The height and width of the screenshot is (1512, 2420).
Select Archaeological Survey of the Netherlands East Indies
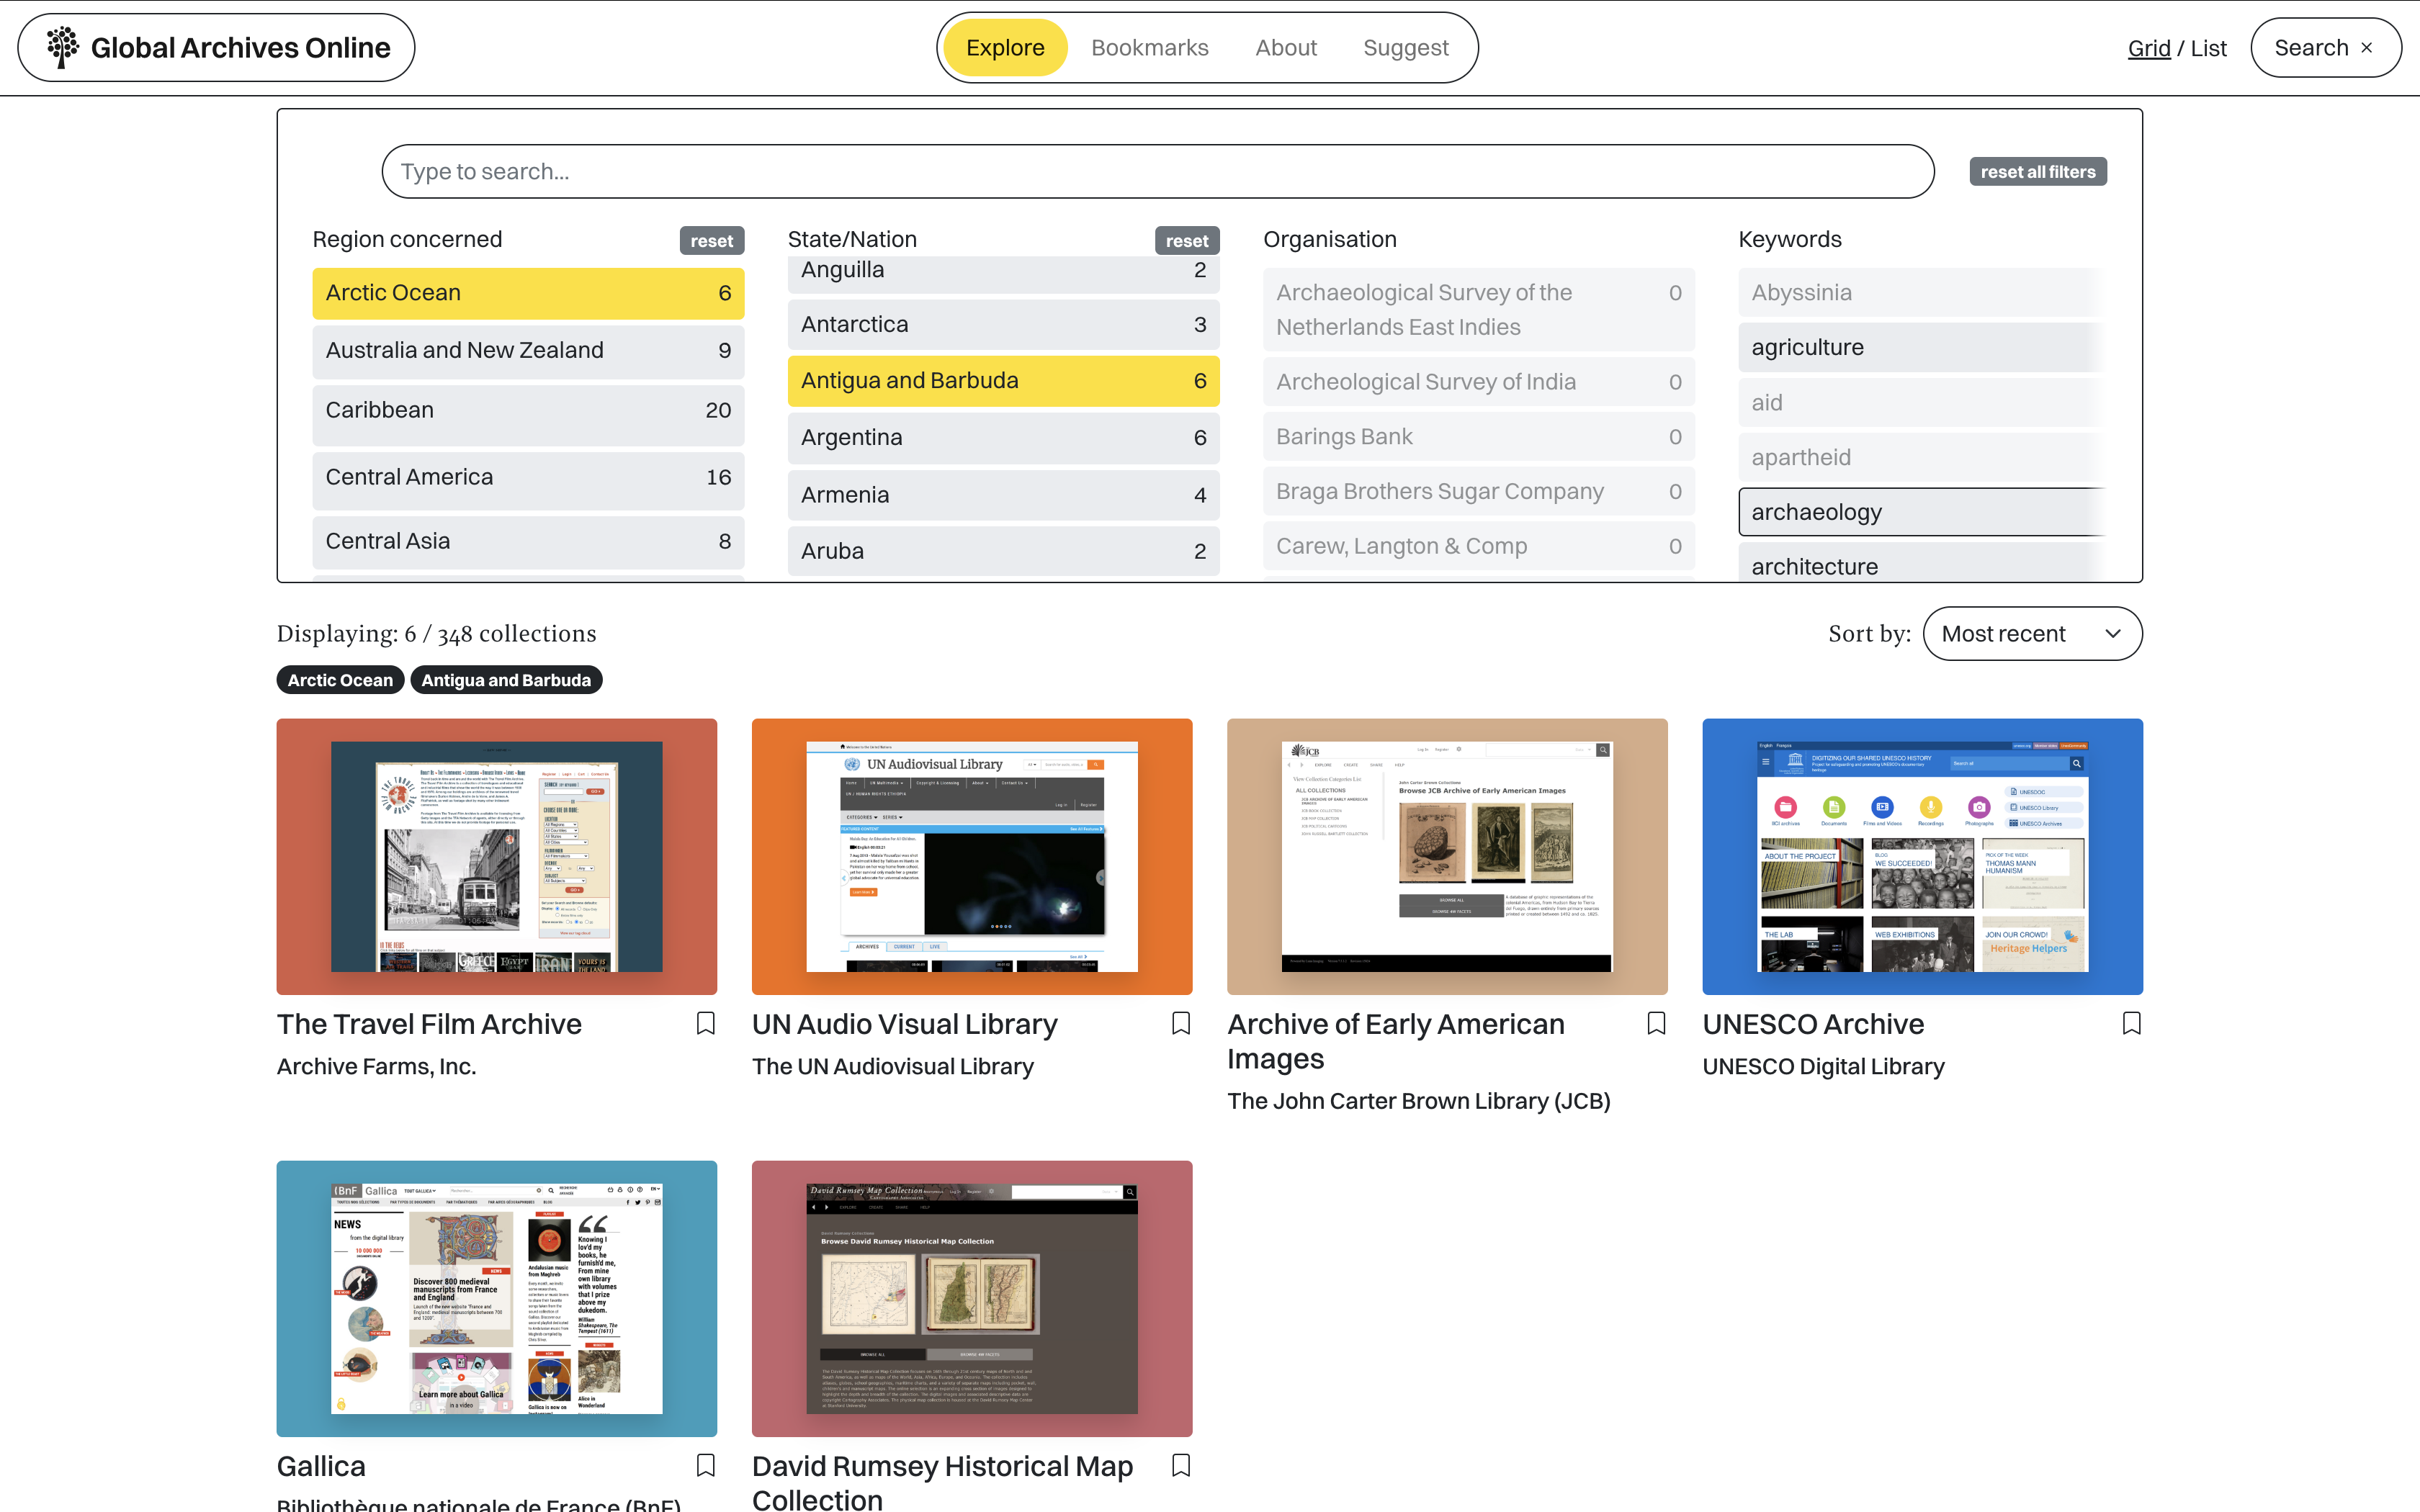pos(1478,310)
